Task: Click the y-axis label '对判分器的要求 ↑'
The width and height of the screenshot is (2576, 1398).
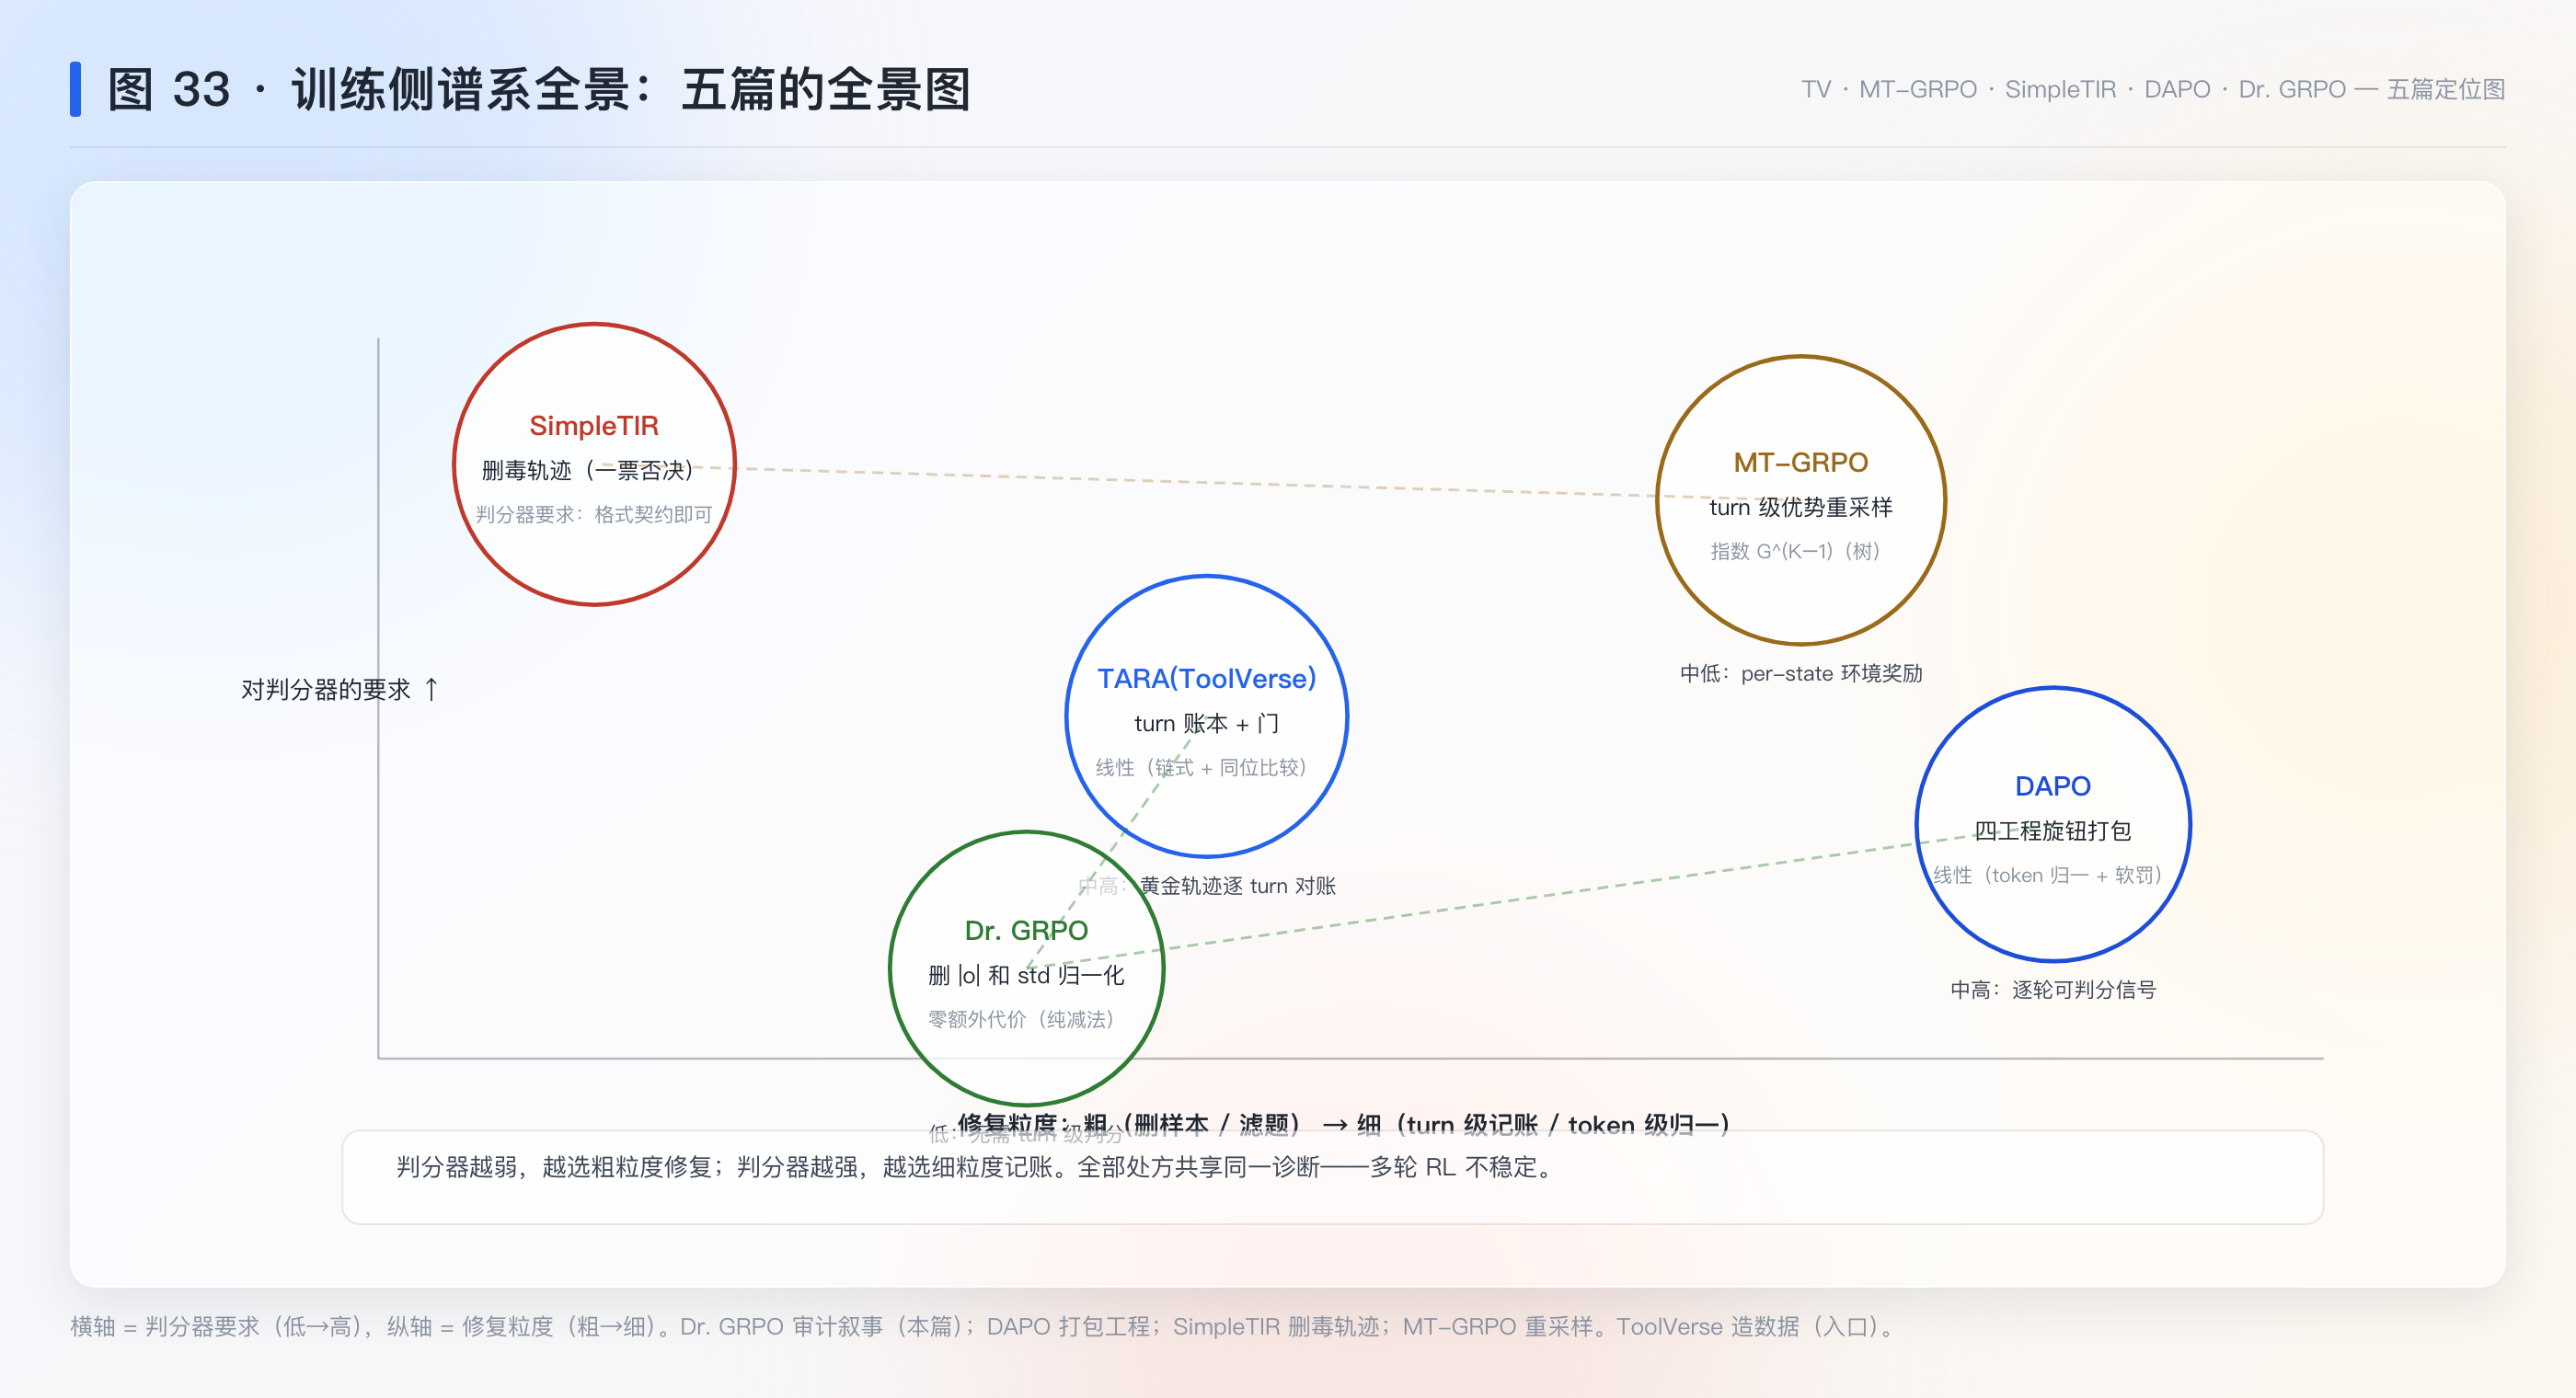Action: point(340,689)
